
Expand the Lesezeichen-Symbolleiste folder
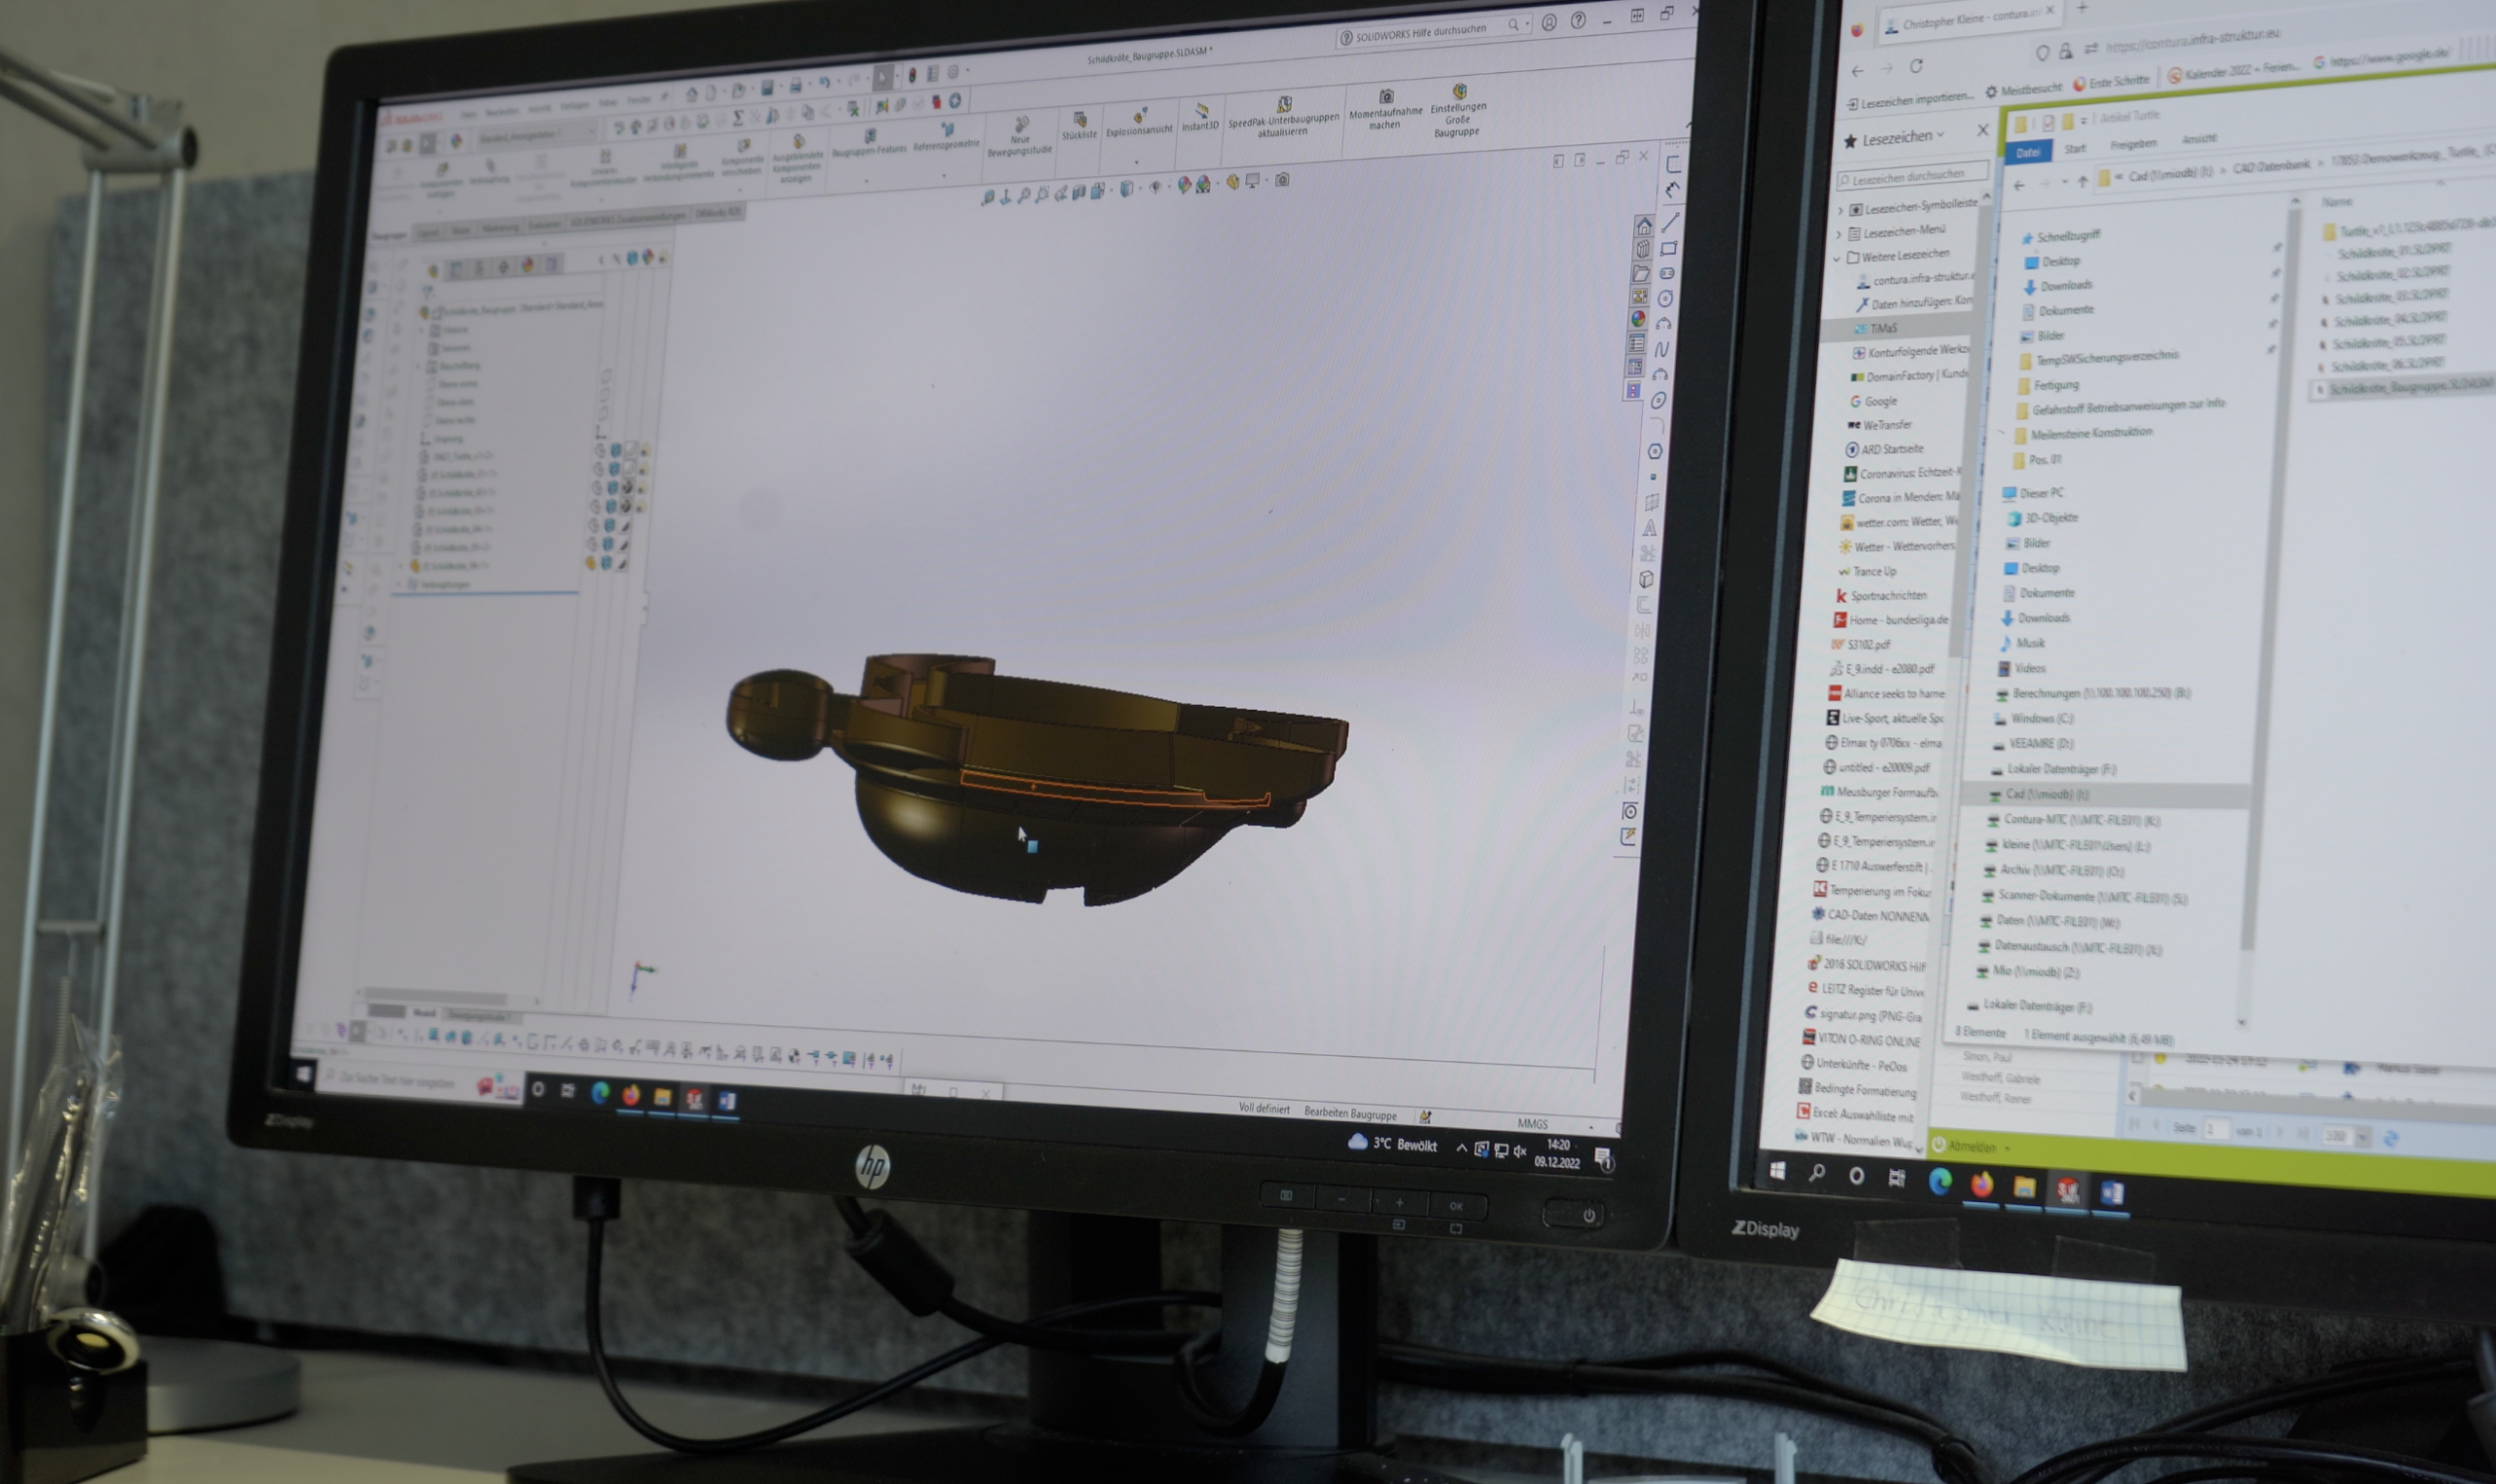pyautogui.click(x=1840, y=210)
